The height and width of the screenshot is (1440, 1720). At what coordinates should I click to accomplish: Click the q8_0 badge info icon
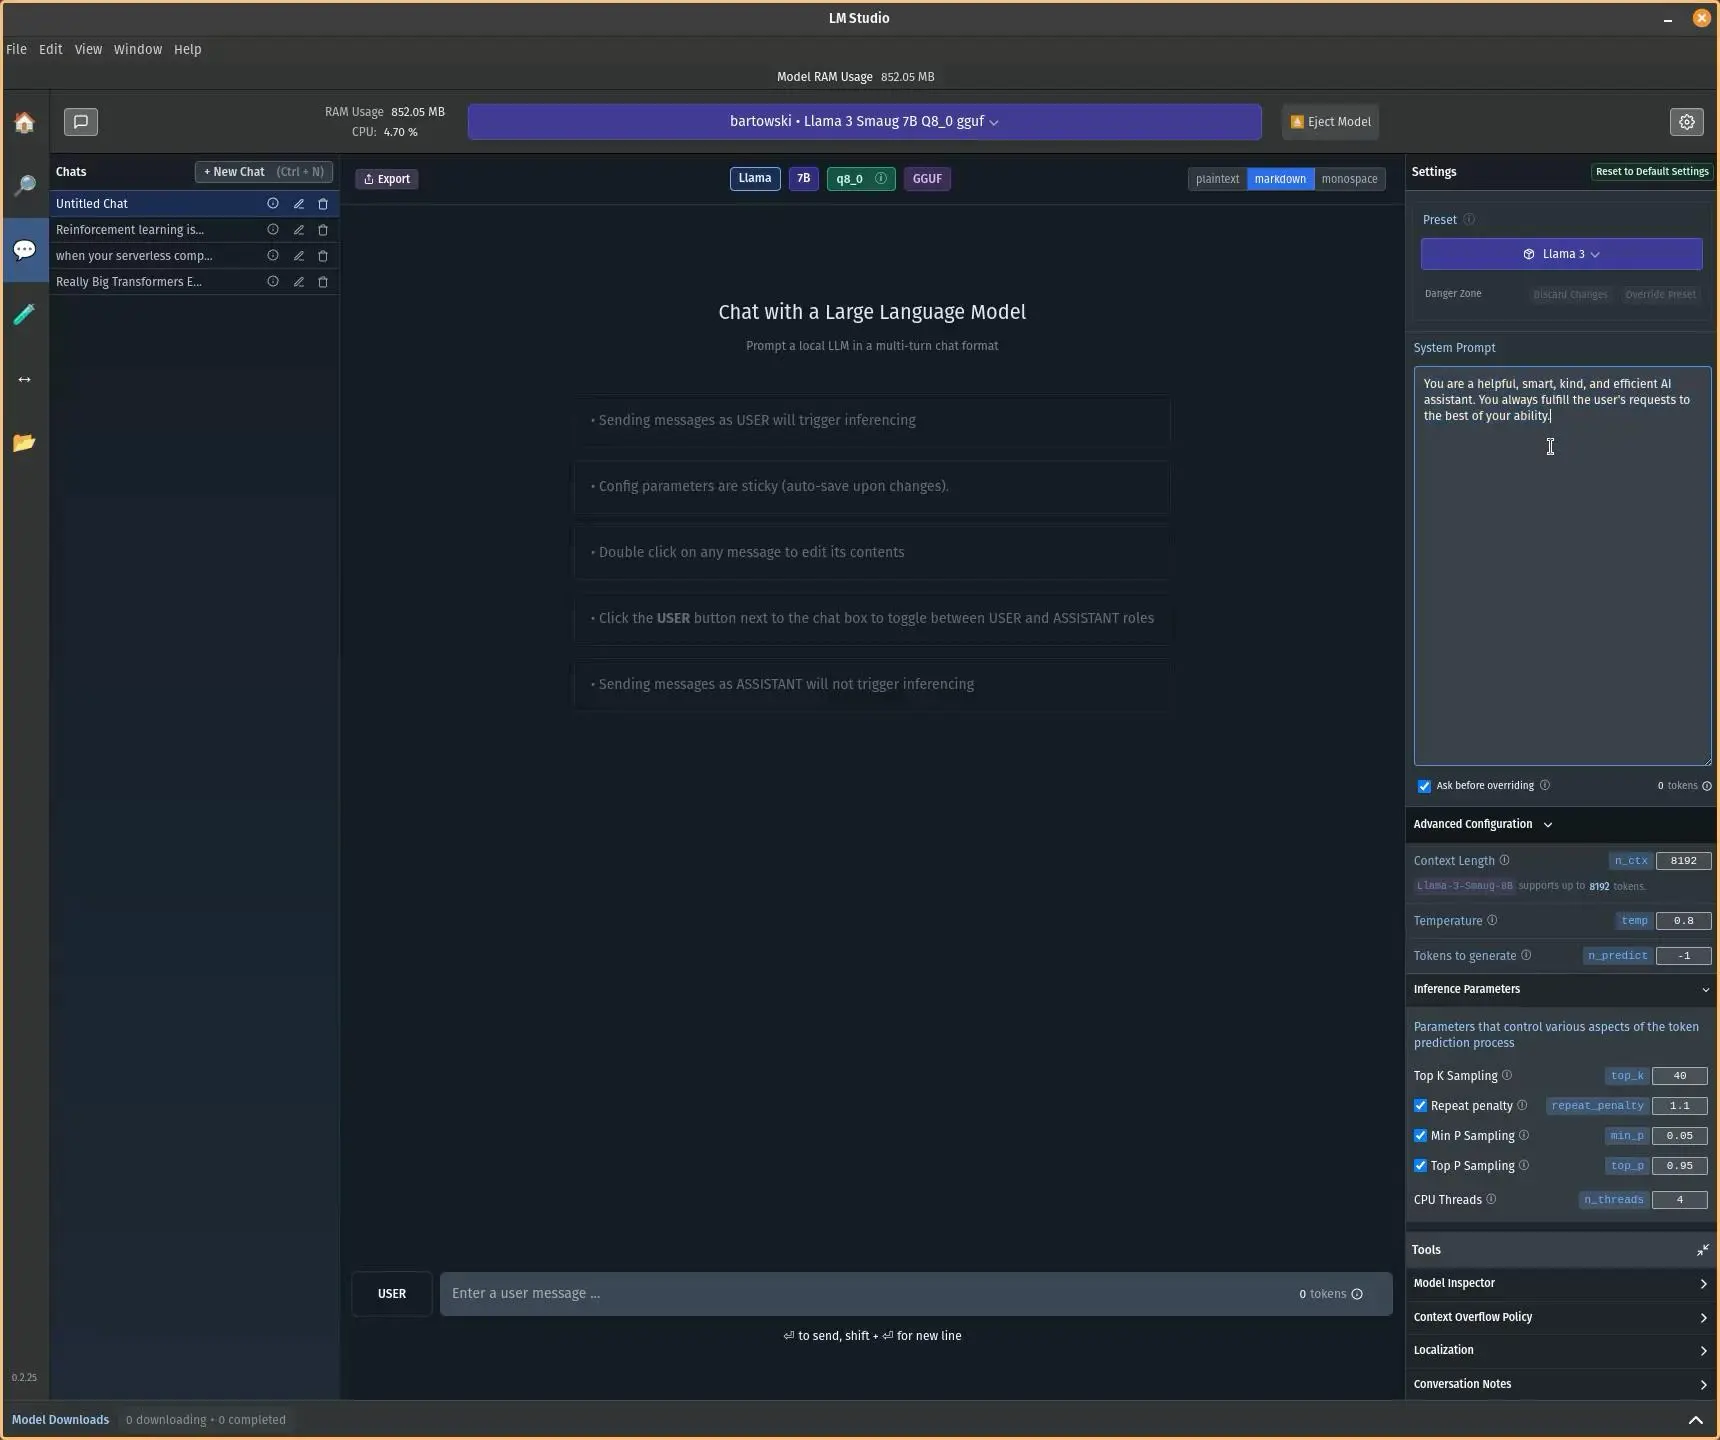tap(881, 179)
